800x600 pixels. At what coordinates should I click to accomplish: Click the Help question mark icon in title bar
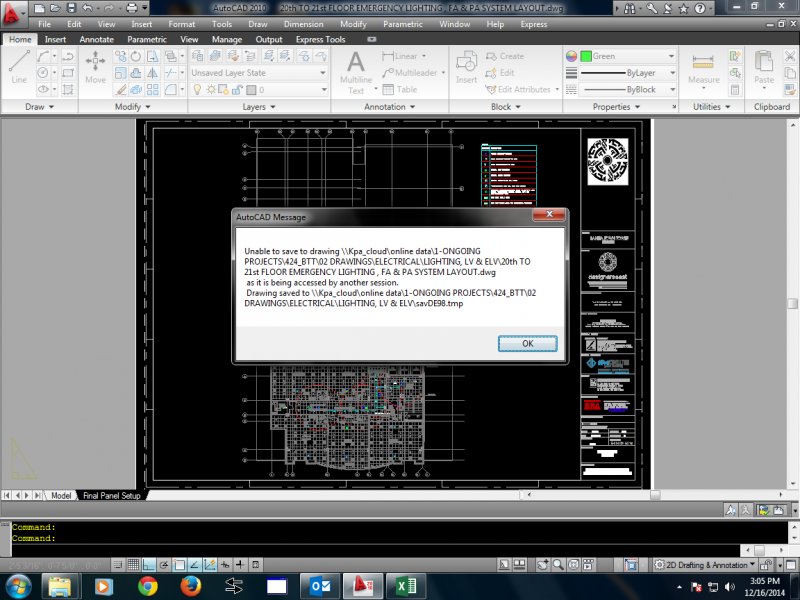point(700,8)
